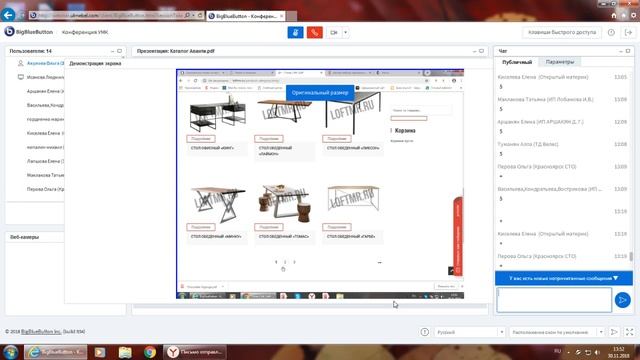Screen dimensions: 640x360
Task: Minimize the users (Пользователи) panel
Action: point(112,51)
